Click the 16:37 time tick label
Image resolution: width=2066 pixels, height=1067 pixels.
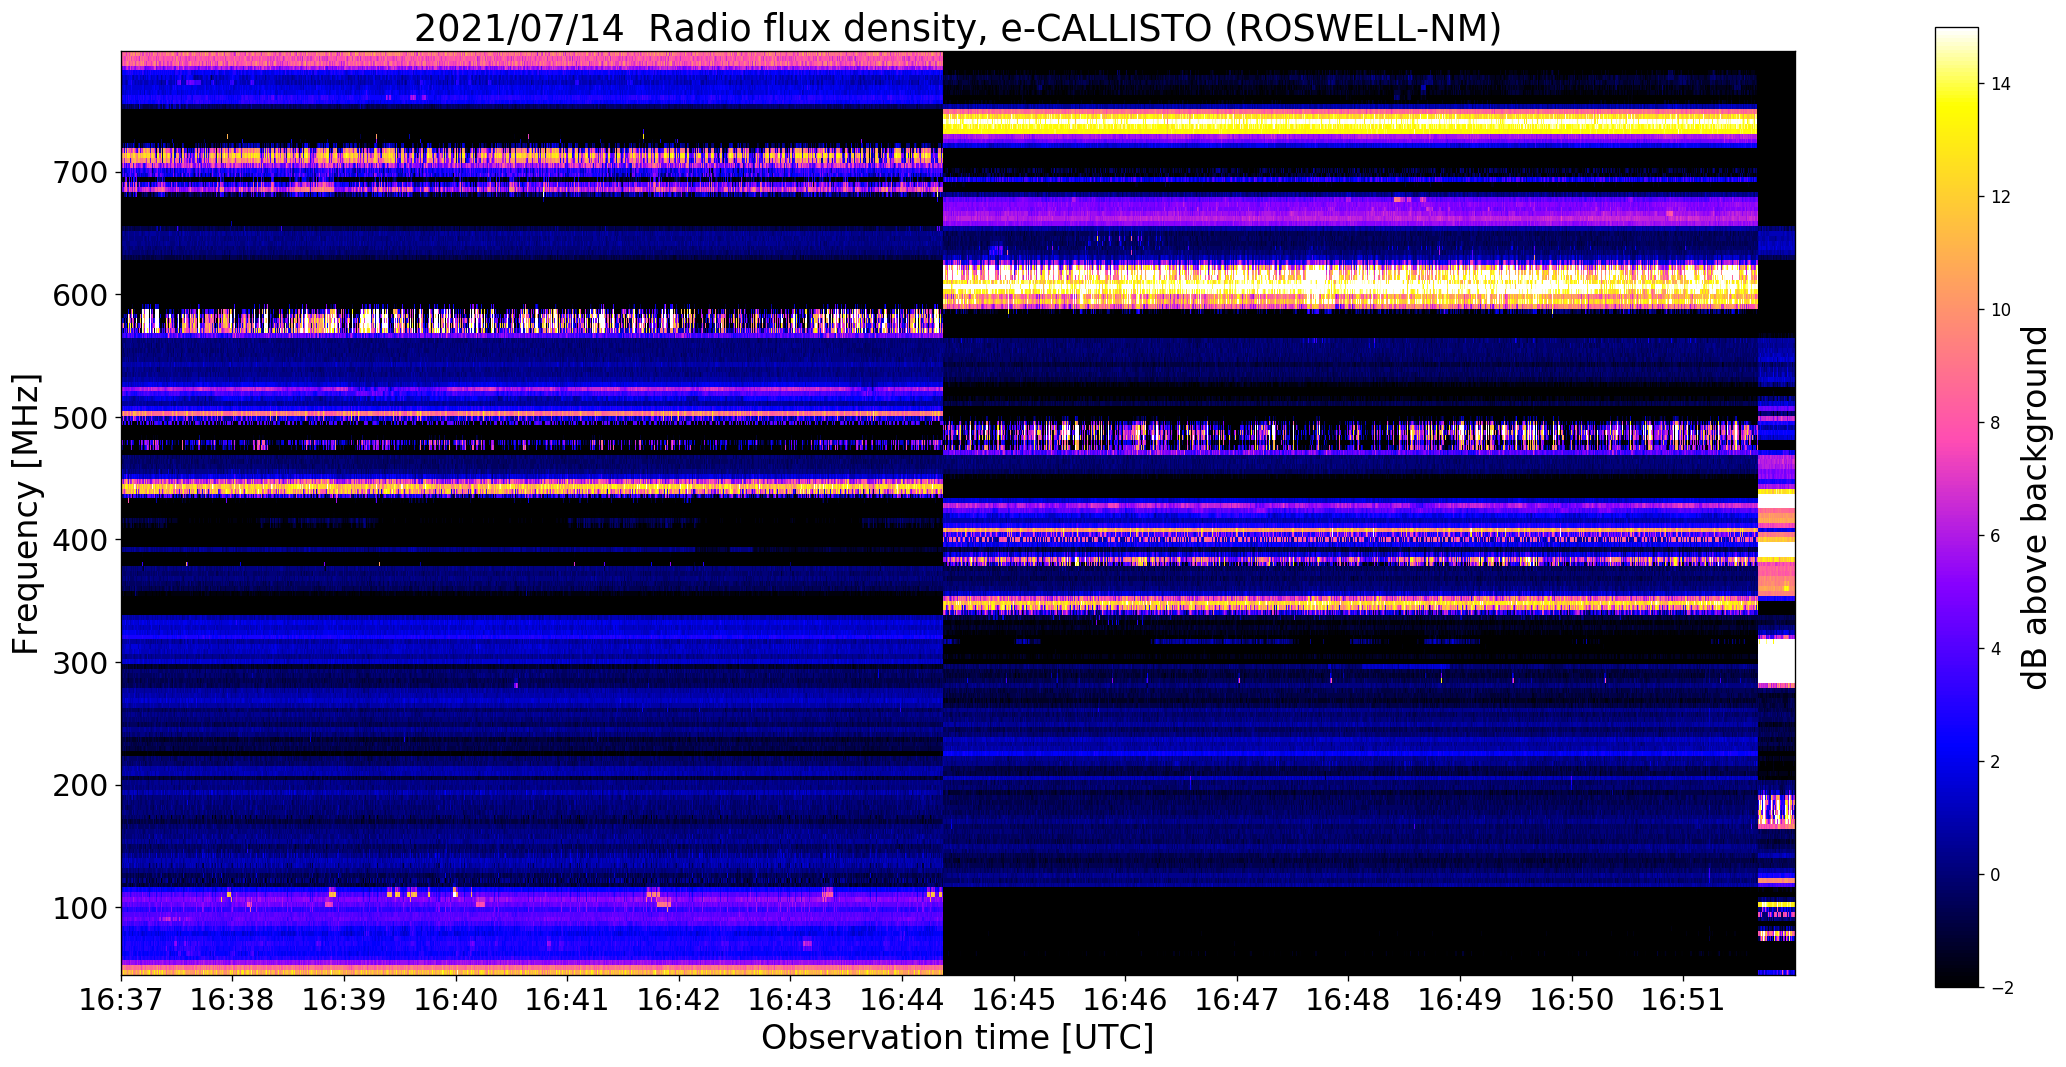click(x=121, y=999)
